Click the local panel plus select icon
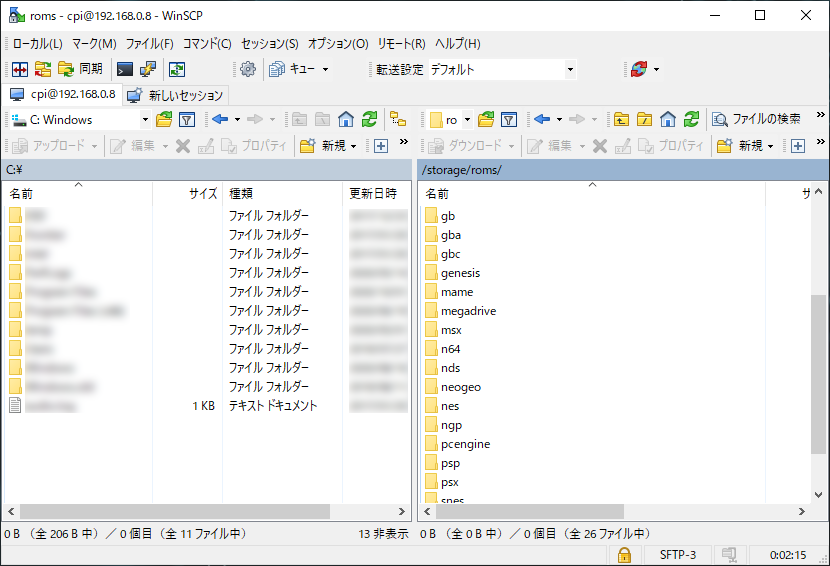The width and height of the screenshot is (830, 566). click(x=381, y=146)
